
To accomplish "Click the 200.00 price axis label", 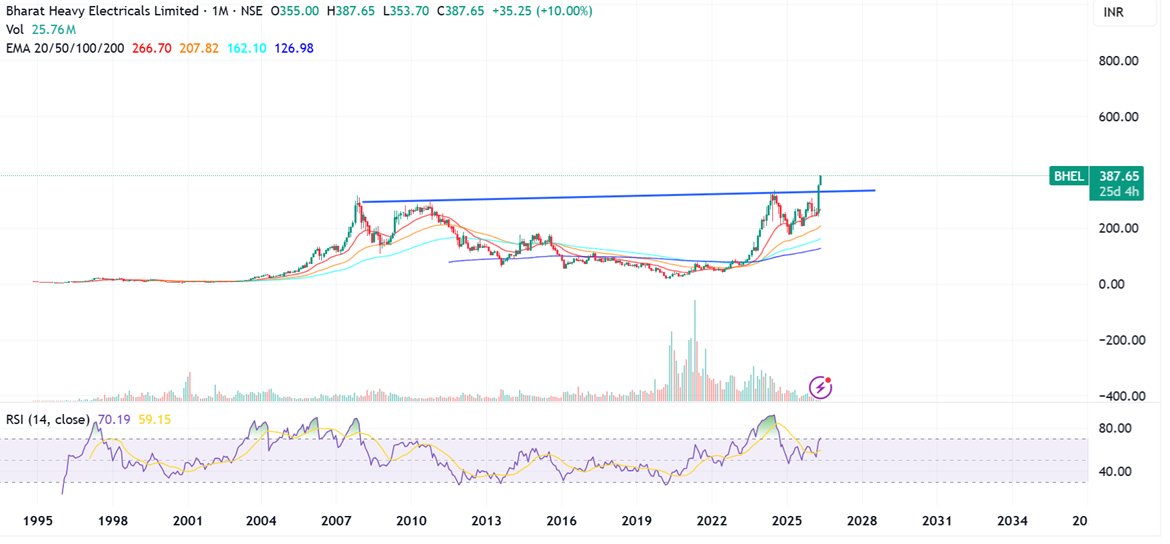I will 1119,228.
